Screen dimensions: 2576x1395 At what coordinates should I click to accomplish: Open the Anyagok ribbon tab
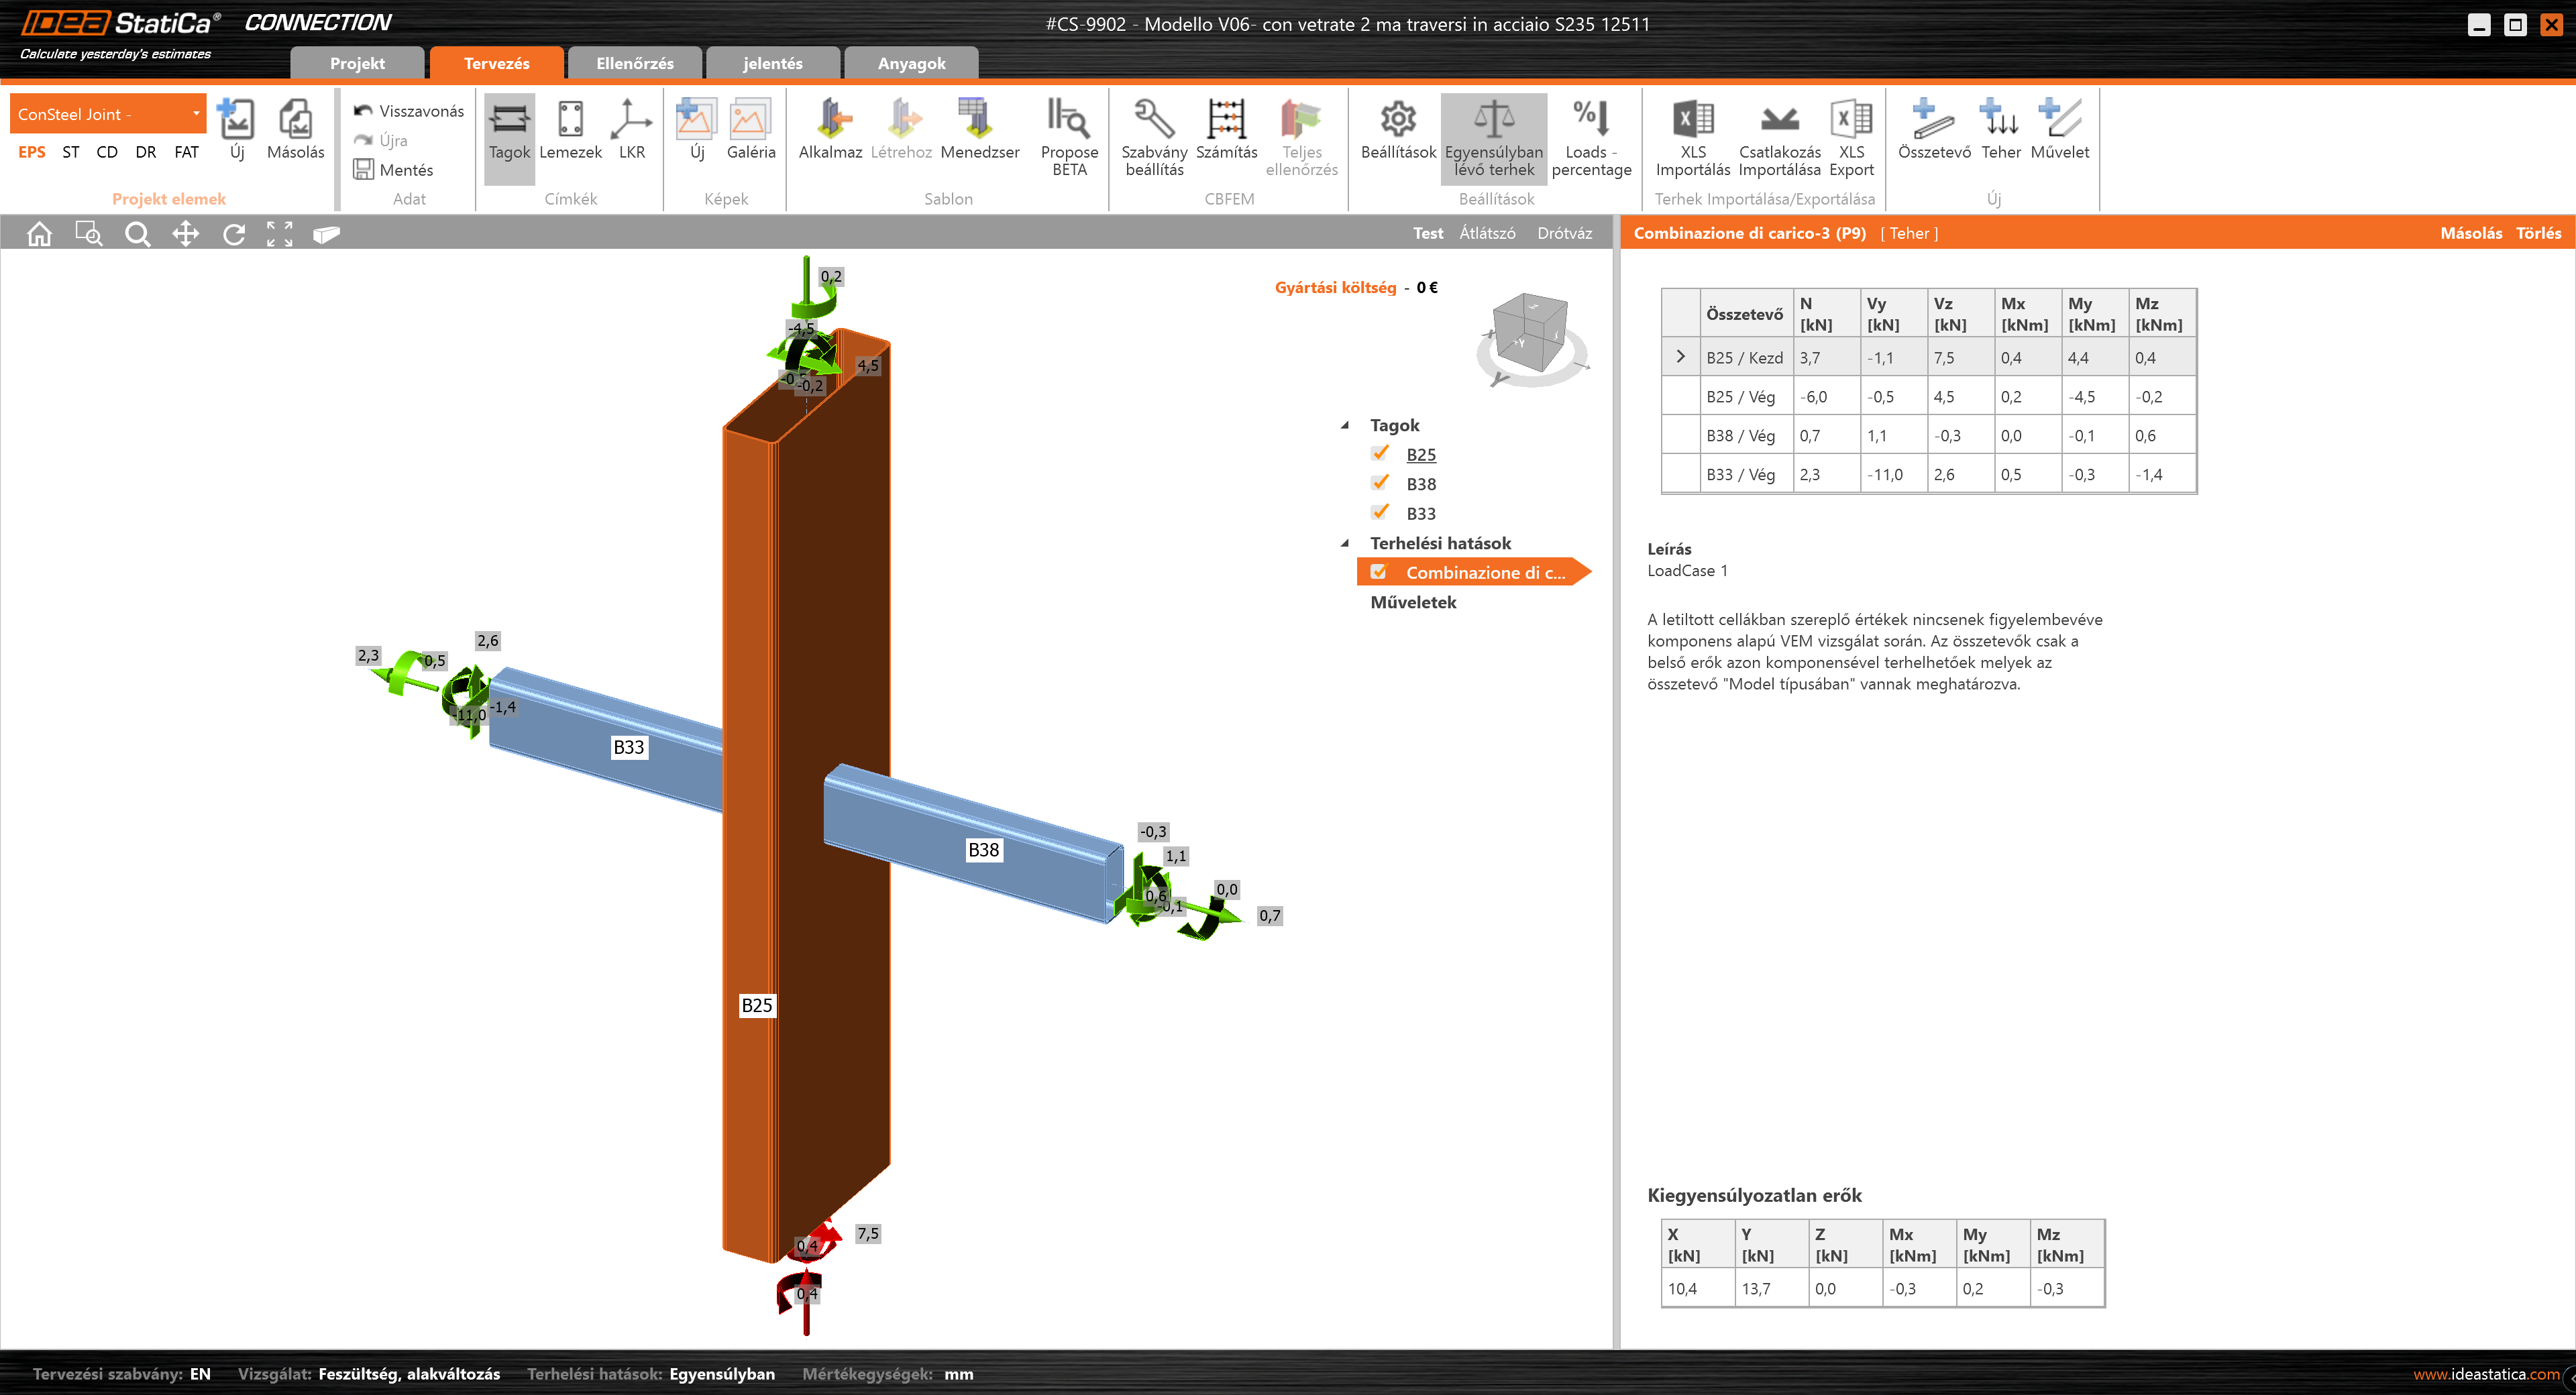(910, 62)
